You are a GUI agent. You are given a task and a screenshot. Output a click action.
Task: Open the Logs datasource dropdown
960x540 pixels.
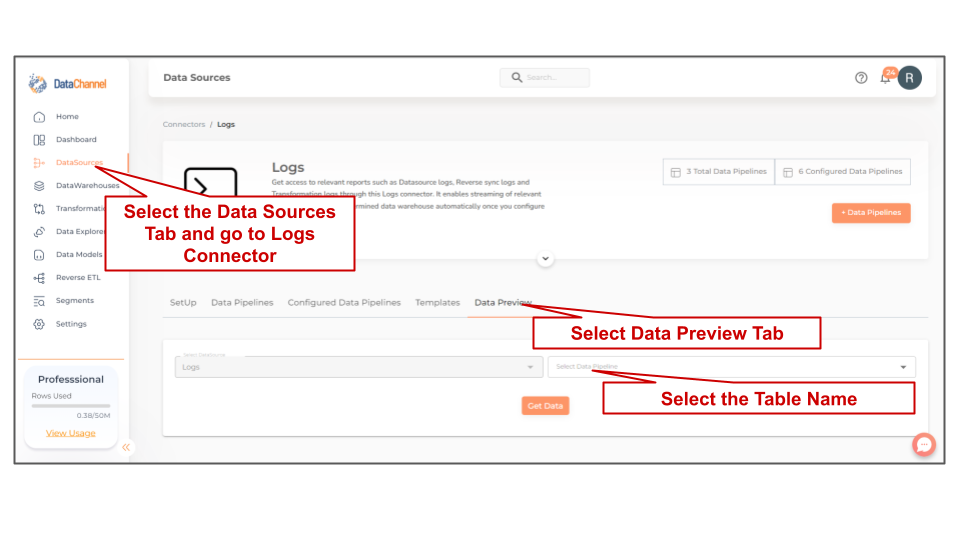pyautogui.click(x=359, y=367)
